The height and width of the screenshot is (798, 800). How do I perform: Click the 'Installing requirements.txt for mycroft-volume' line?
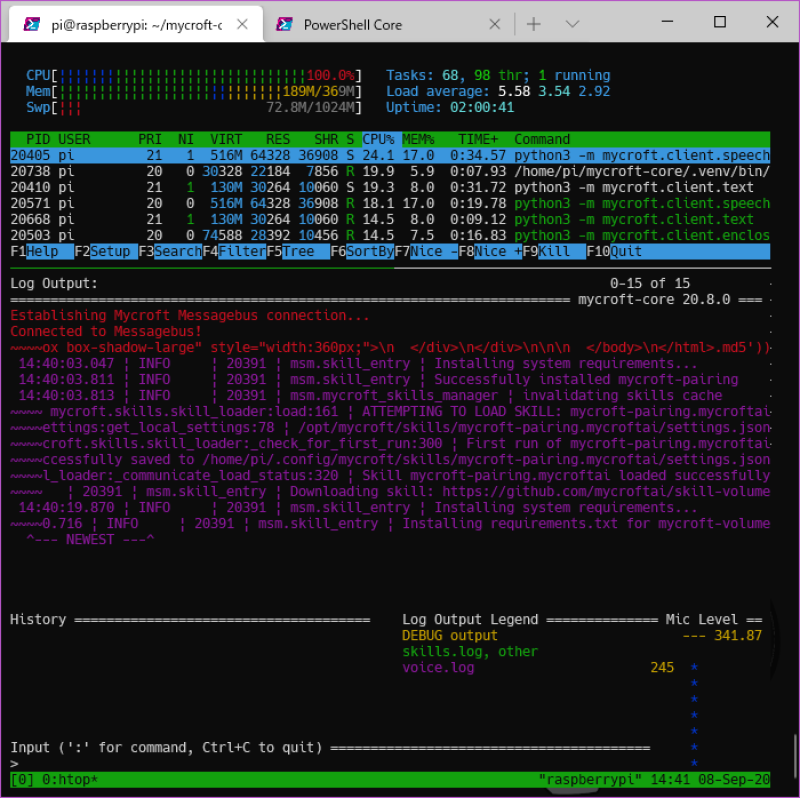[x=390, y=523]
